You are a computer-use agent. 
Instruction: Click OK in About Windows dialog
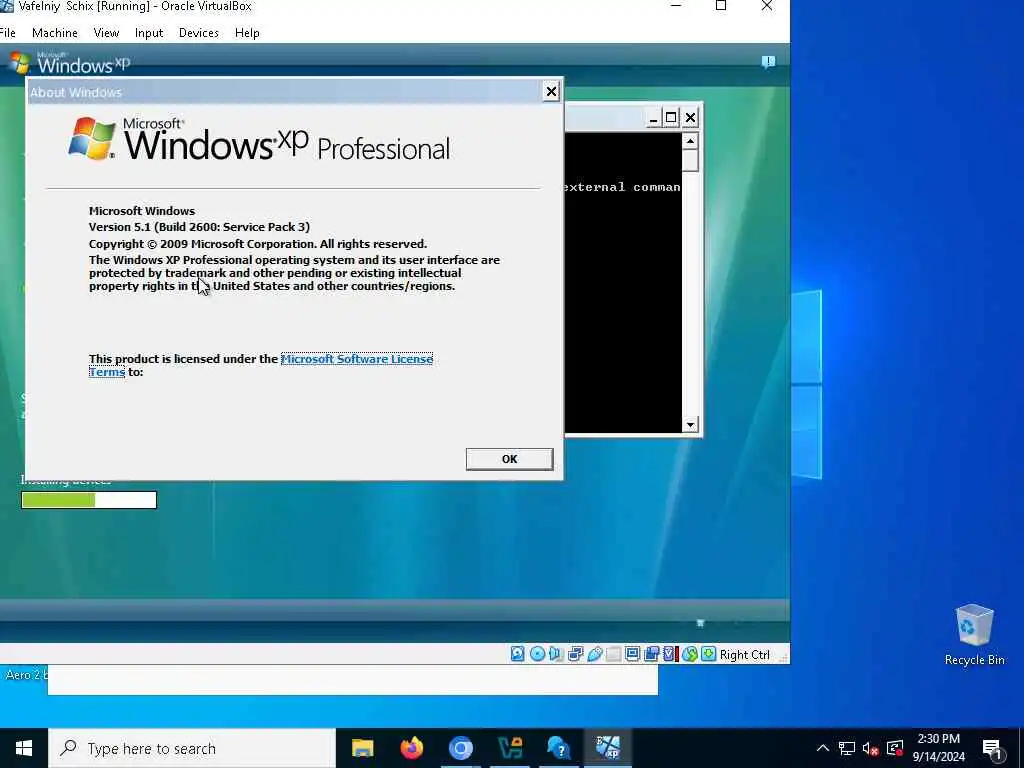(509, 459)
